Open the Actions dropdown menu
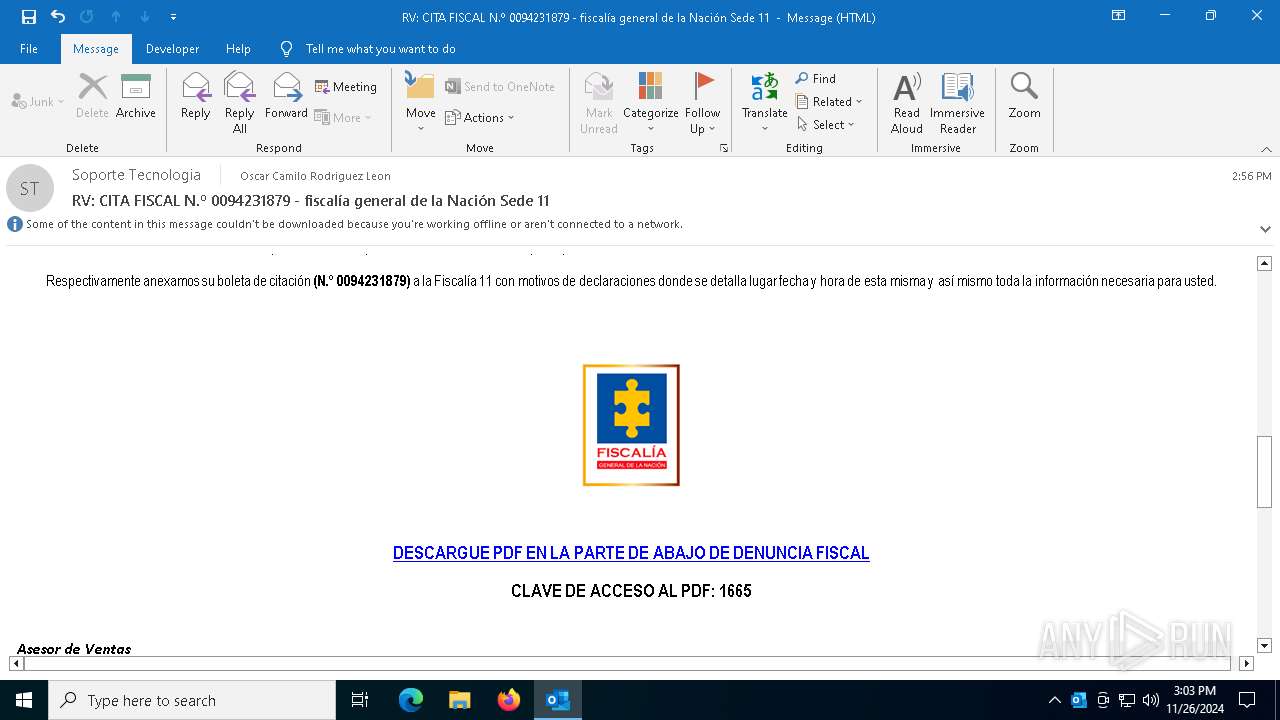The image size is (1280, 720). click(480, 117)
